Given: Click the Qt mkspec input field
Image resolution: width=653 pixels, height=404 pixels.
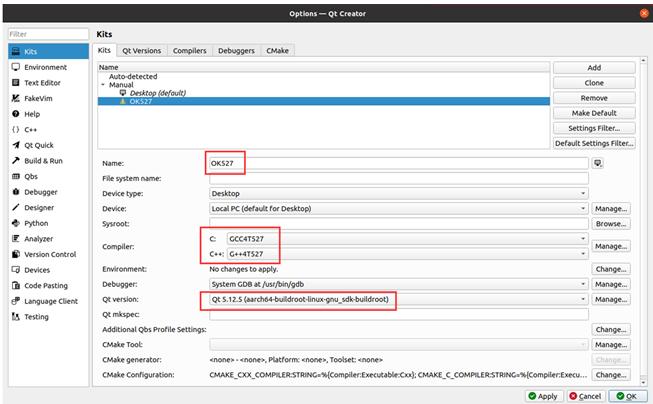Looking at the screenshot, I should point(399,314).
